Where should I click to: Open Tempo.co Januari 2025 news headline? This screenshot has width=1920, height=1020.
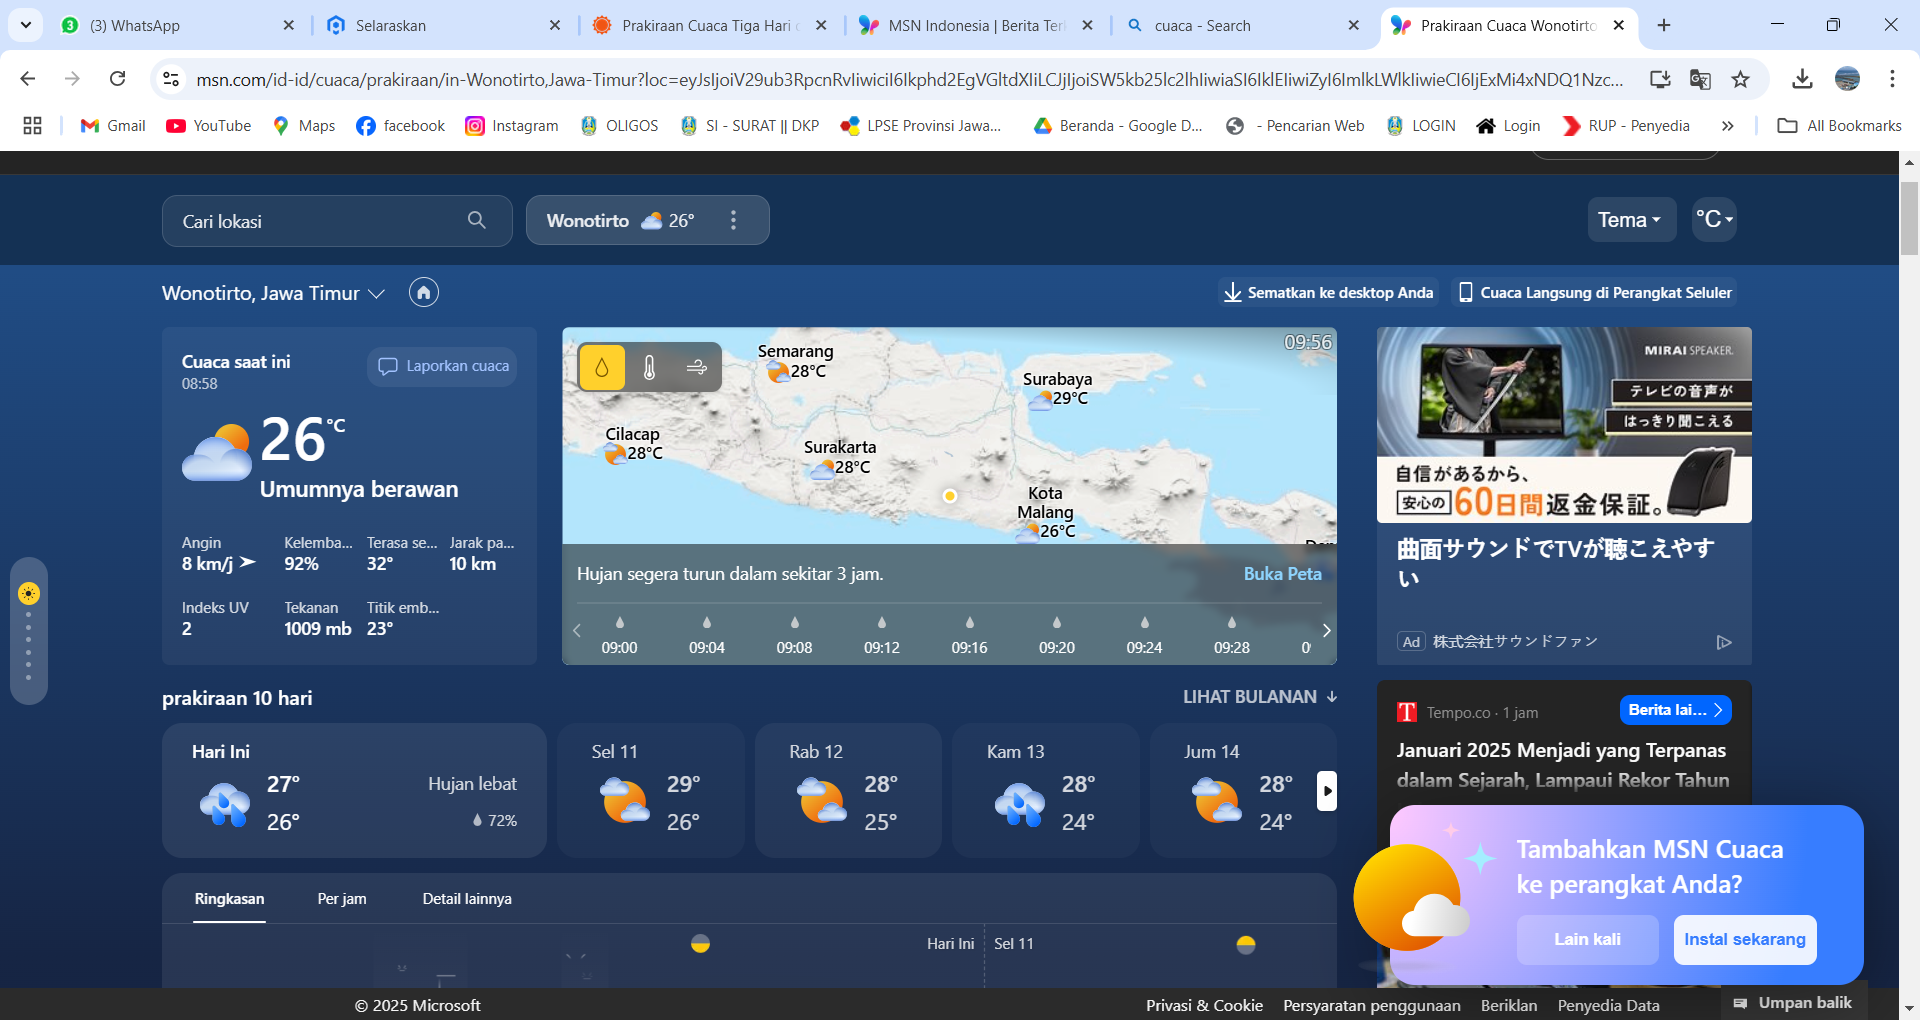click(1562, 765)
